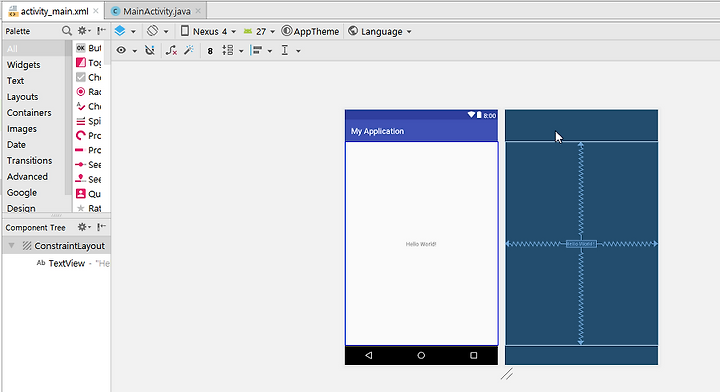Select ConstraintLayout in Component Tree
Image resolution: width=720 pixels, height=392 pixels.
click(x=56, y=246)
